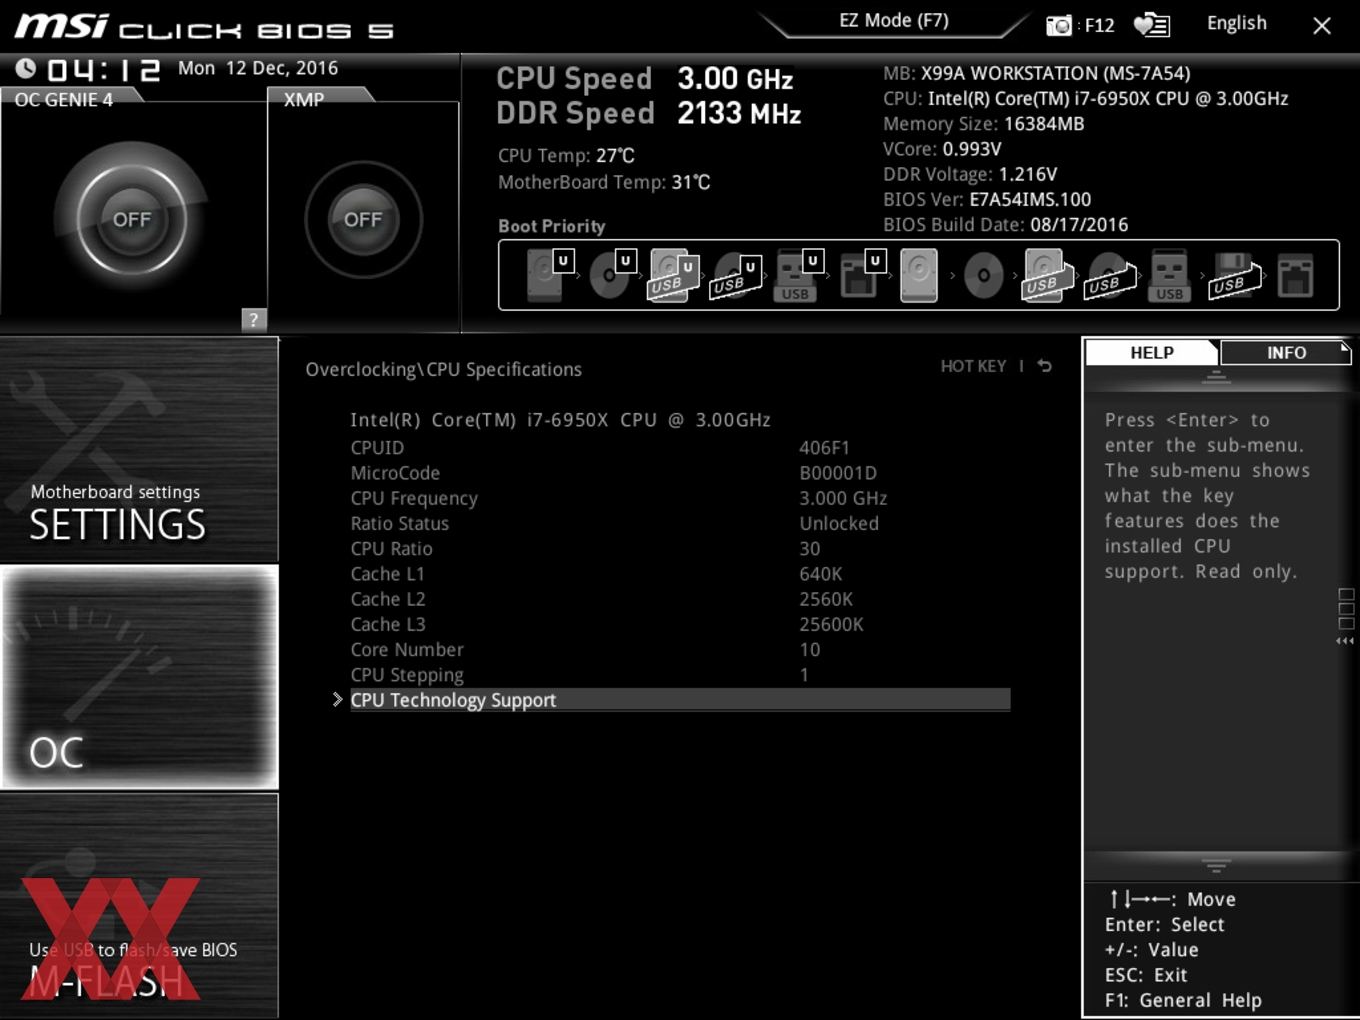Screen dimensions: 1360x1020
Task: Switch to the INFO tab
Action: coord(1286,353)
